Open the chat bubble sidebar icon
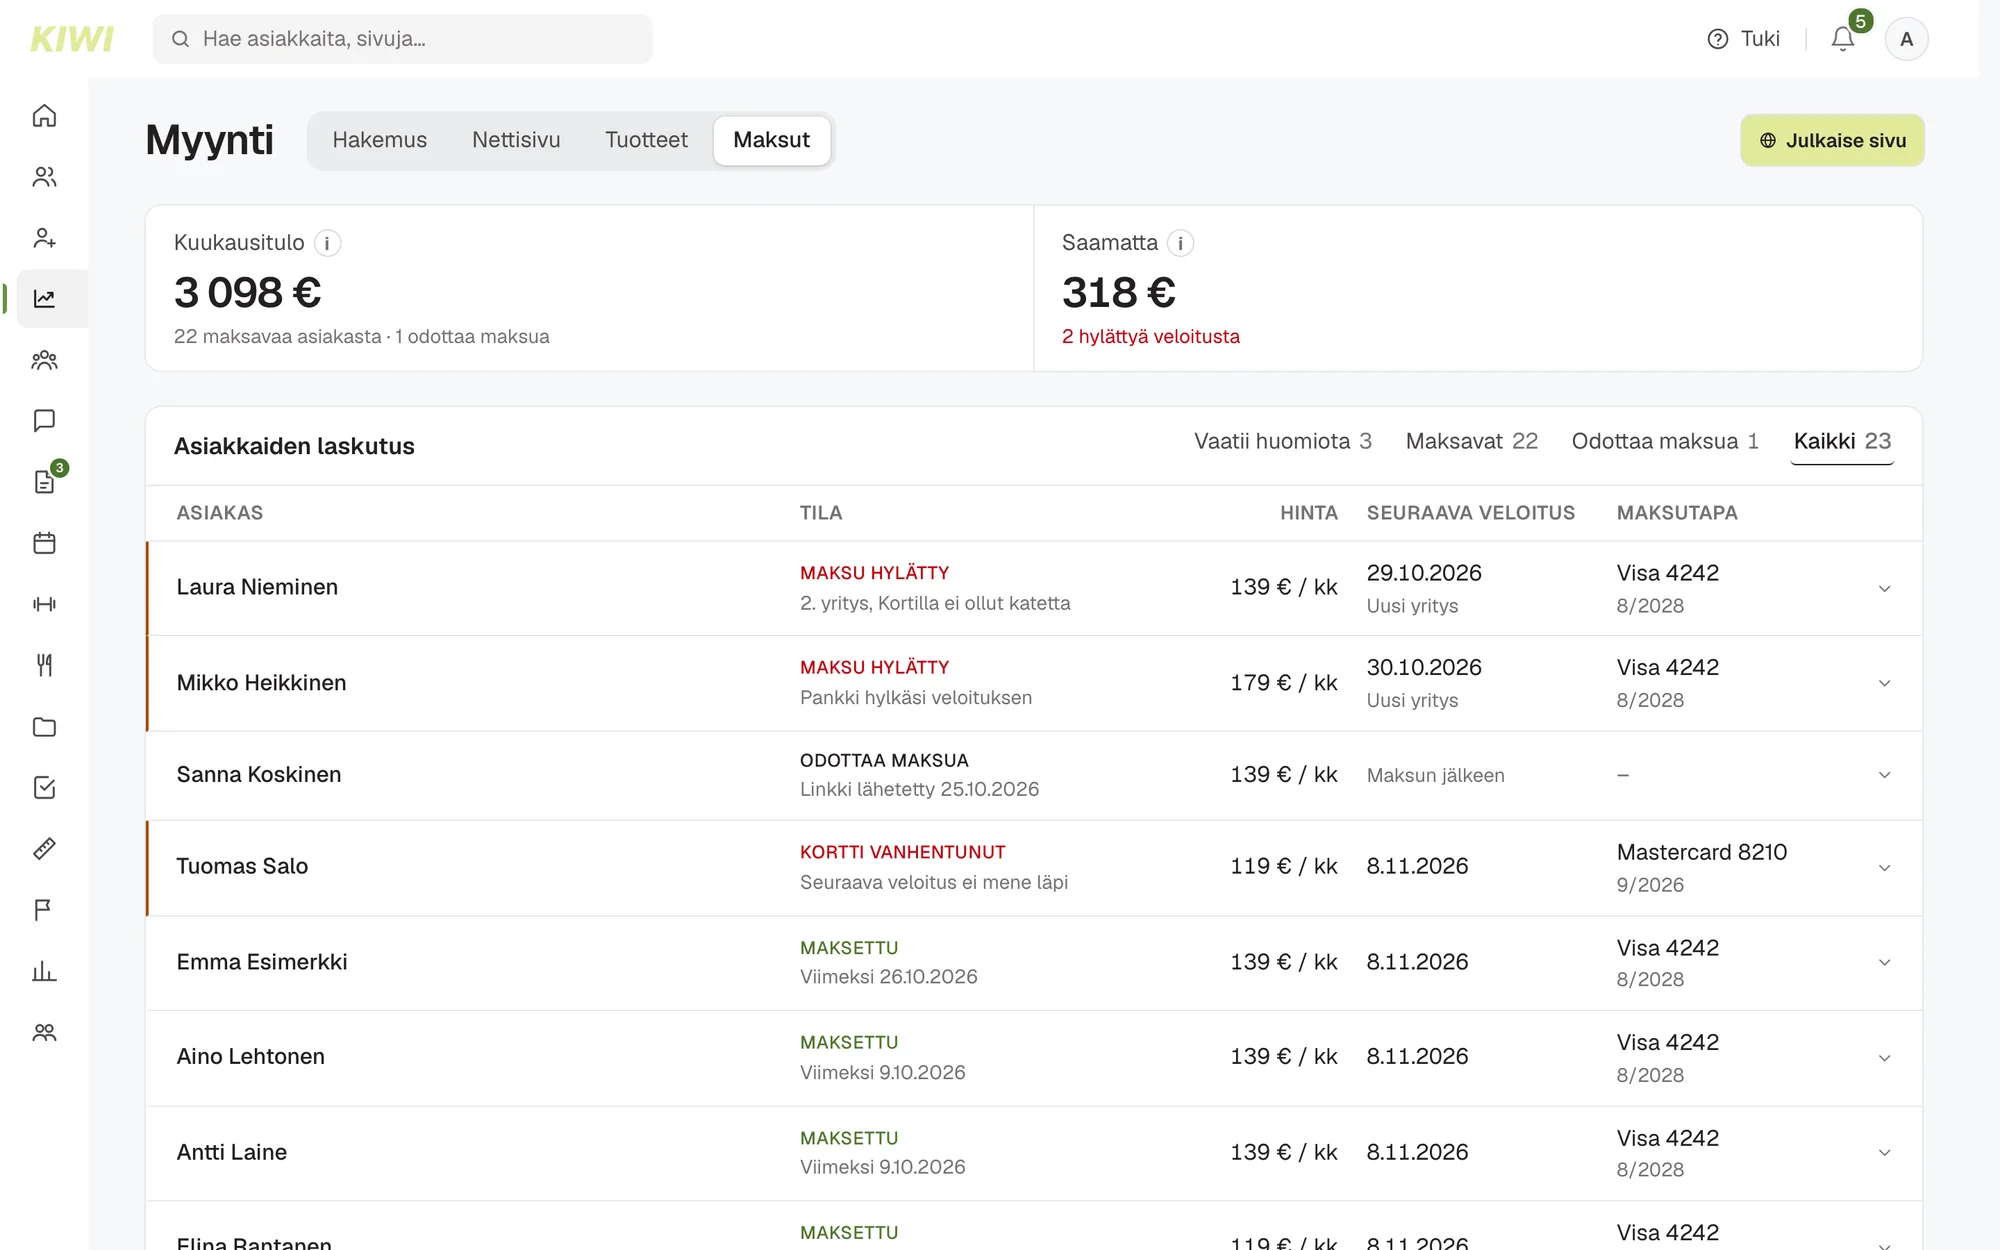 [x=44, y=421]
